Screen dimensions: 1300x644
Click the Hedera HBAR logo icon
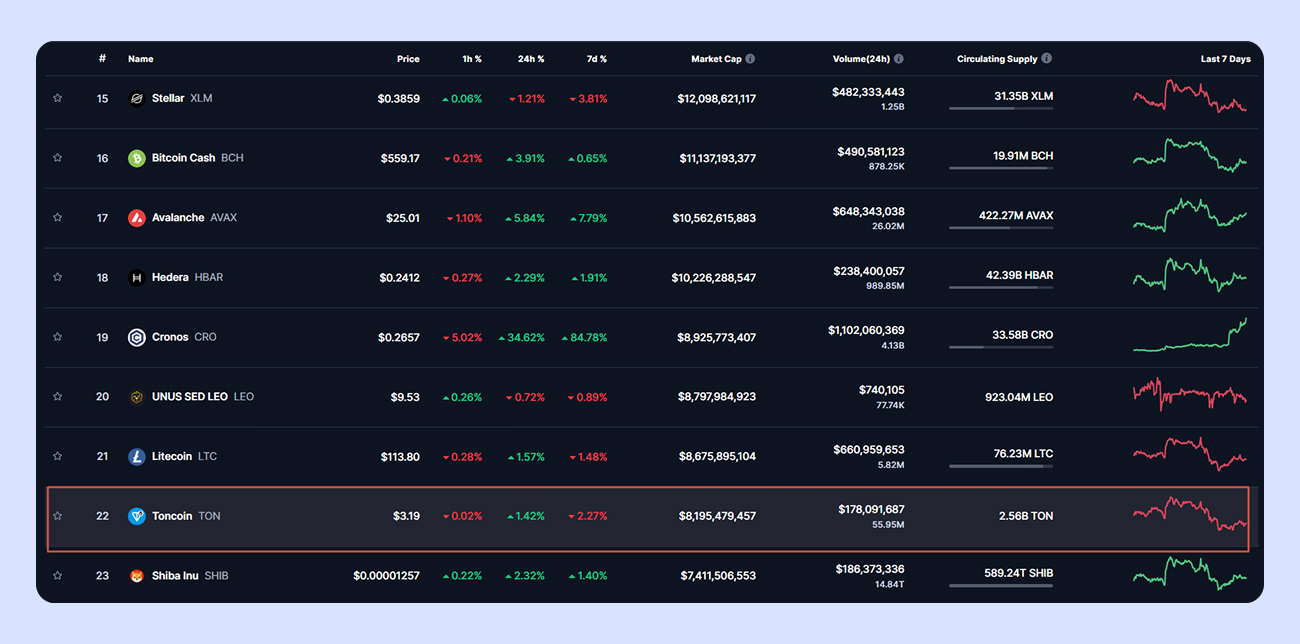[137, 278]
